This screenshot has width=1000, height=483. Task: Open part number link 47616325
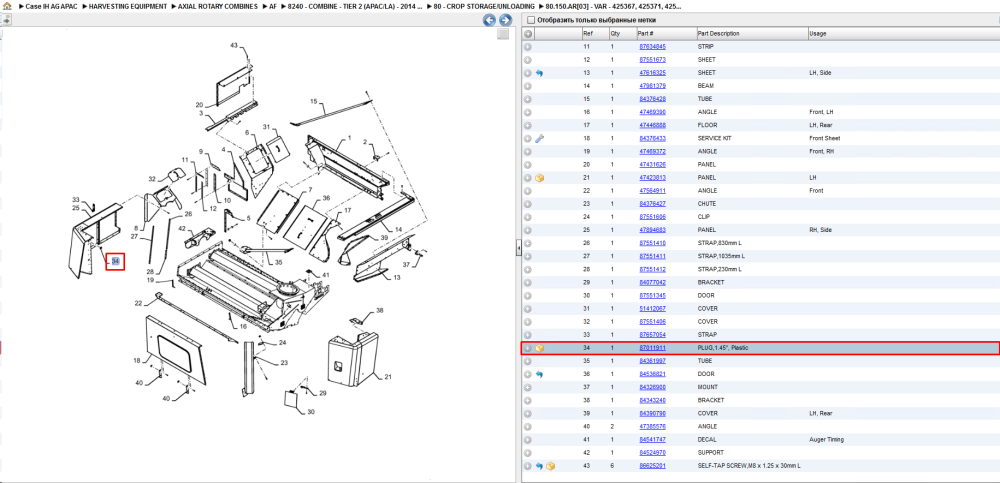click(652, 73)
